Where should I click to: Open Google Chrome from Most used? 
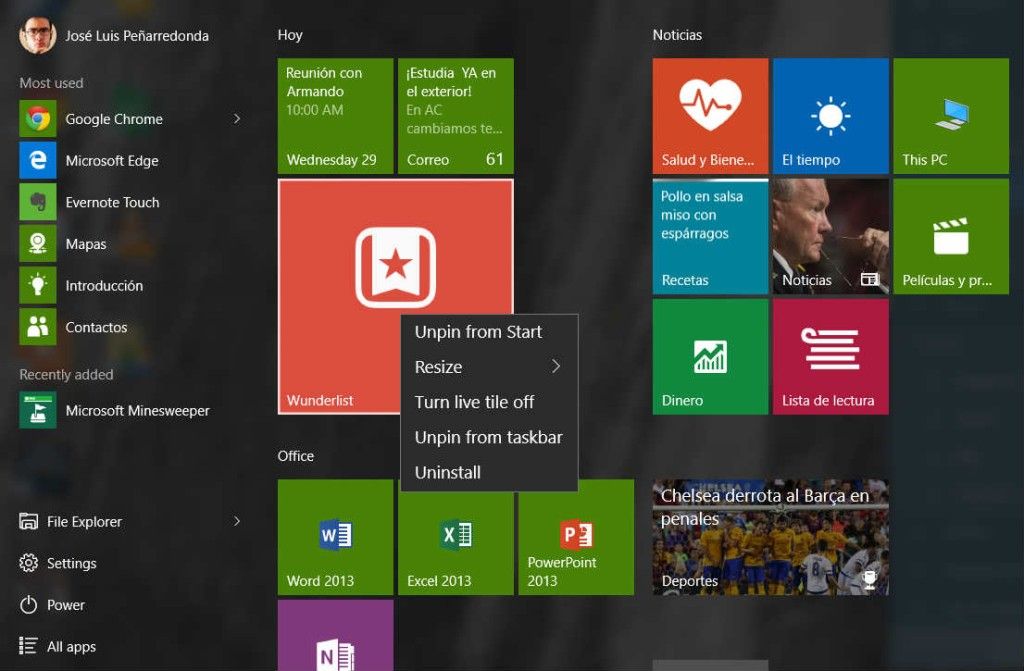(131, 119)
